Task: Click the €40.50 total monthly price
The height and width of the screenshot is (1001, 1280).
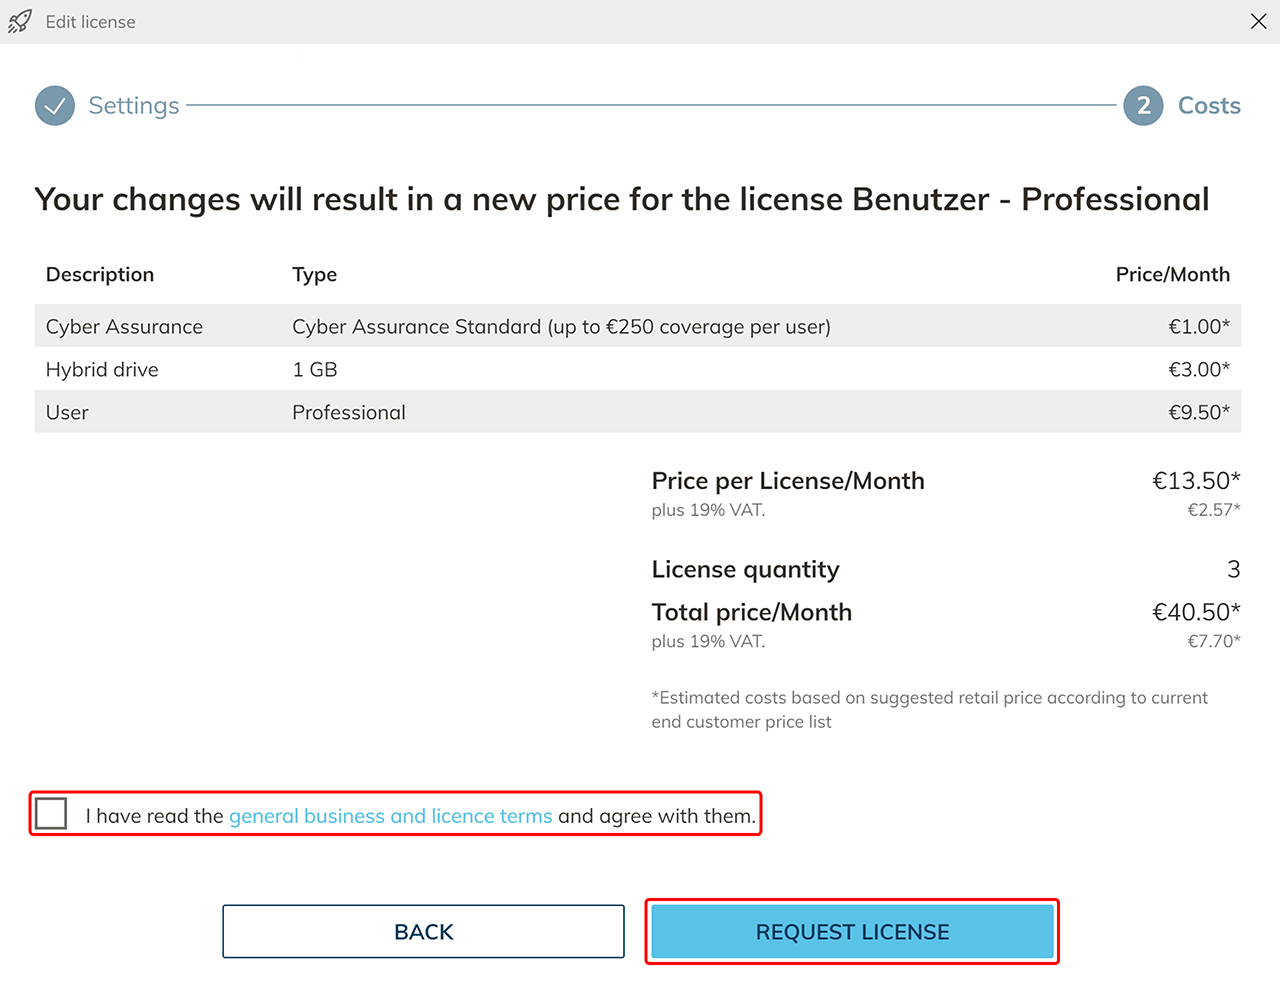Action: pos(1195,612)
